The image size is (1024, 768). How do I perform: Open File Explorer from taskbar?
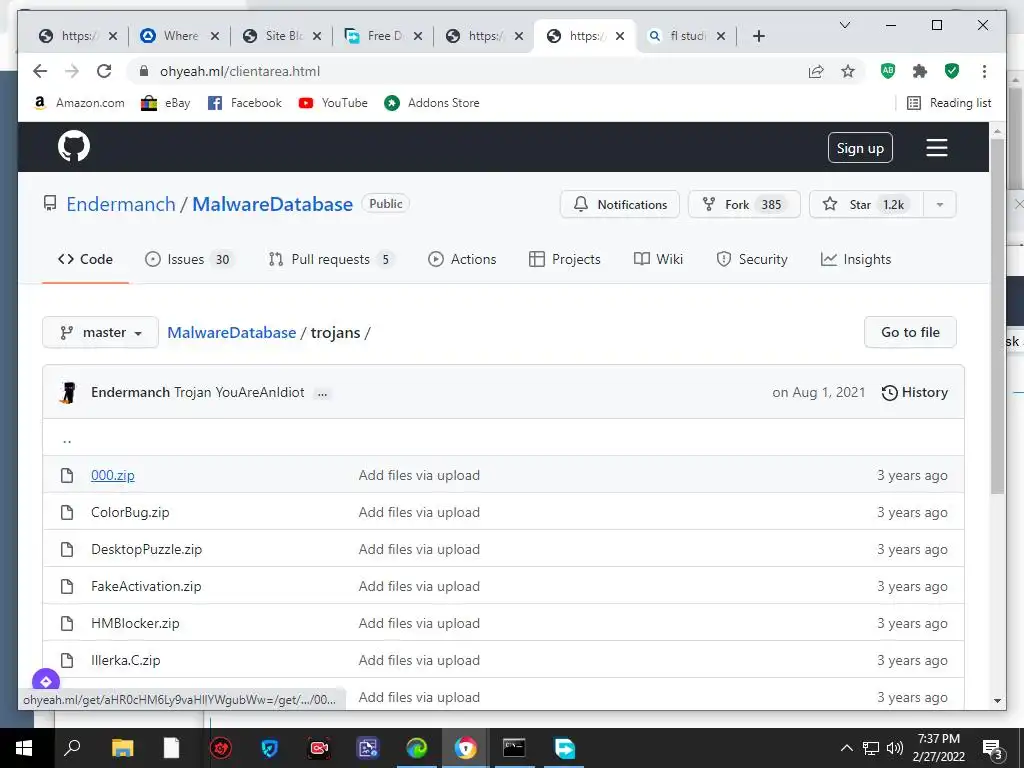tap(122, 748)
